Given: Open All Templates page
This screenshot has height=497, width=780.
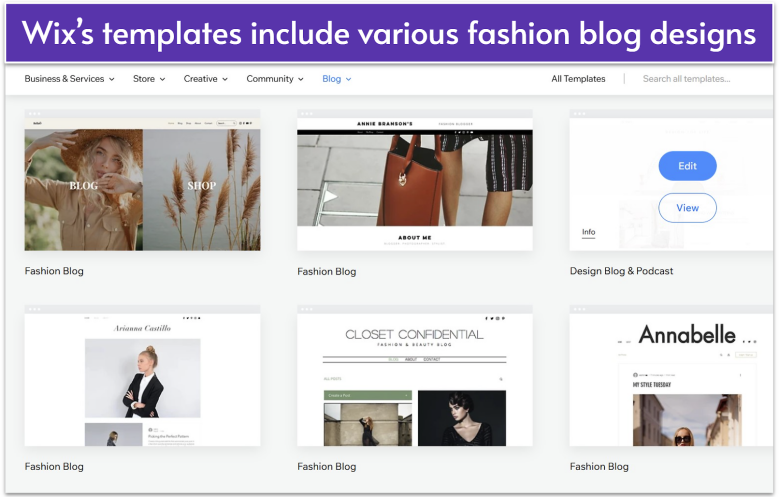Looking at the screenshot, I should pyautogui.click(x=578, y=79).
